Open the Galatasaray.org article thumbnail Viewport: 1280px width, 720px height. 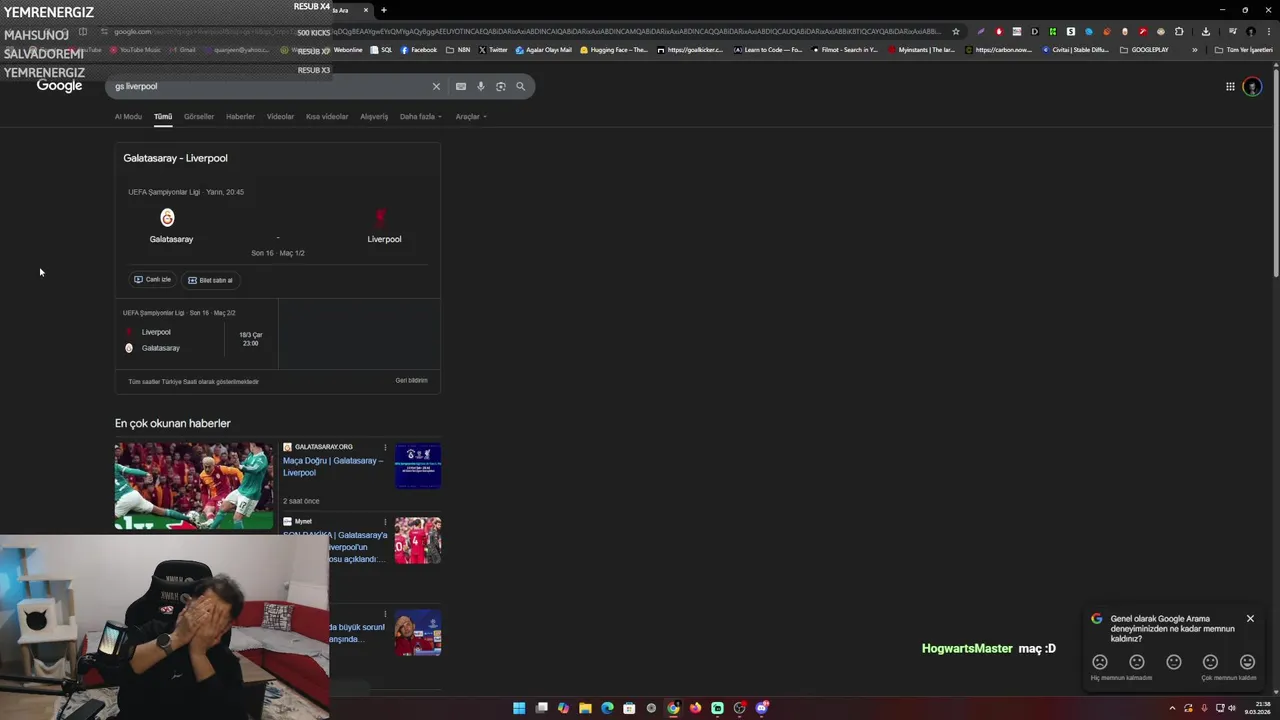418,466
